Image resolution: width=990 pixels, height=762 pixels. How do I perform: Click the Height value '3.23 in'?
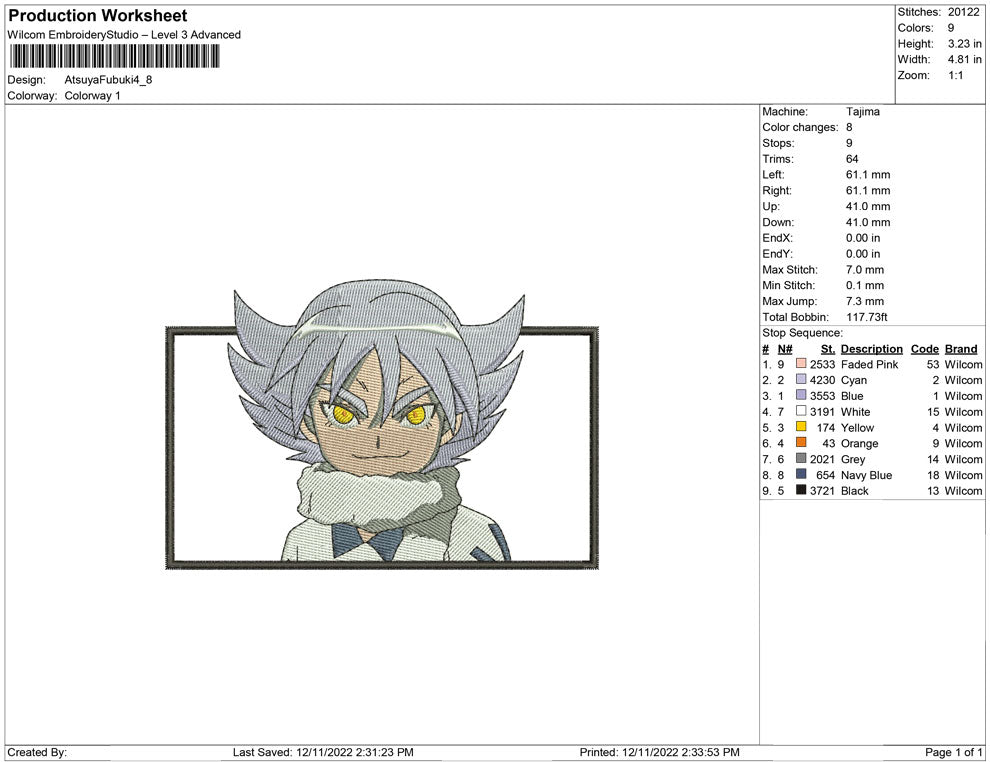(x=965, y=44)
